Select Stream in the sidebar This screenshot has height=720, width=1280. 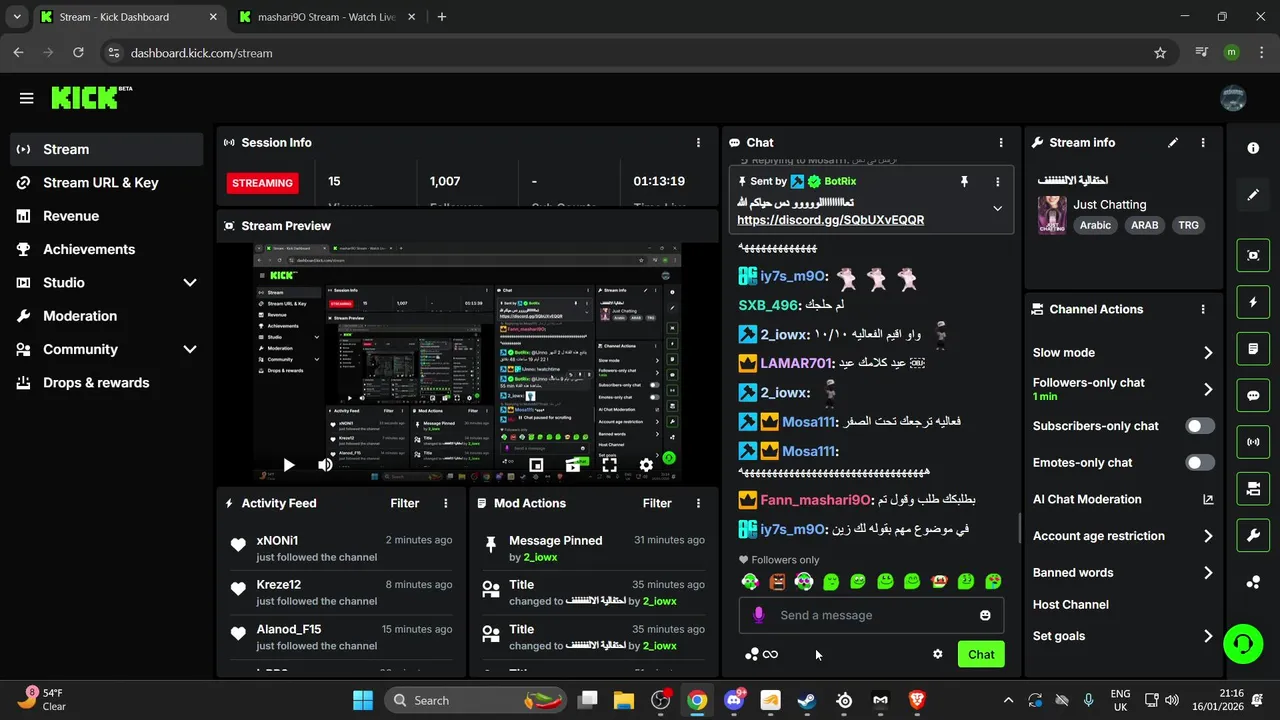pyautogui.click(x=107, y=149)
